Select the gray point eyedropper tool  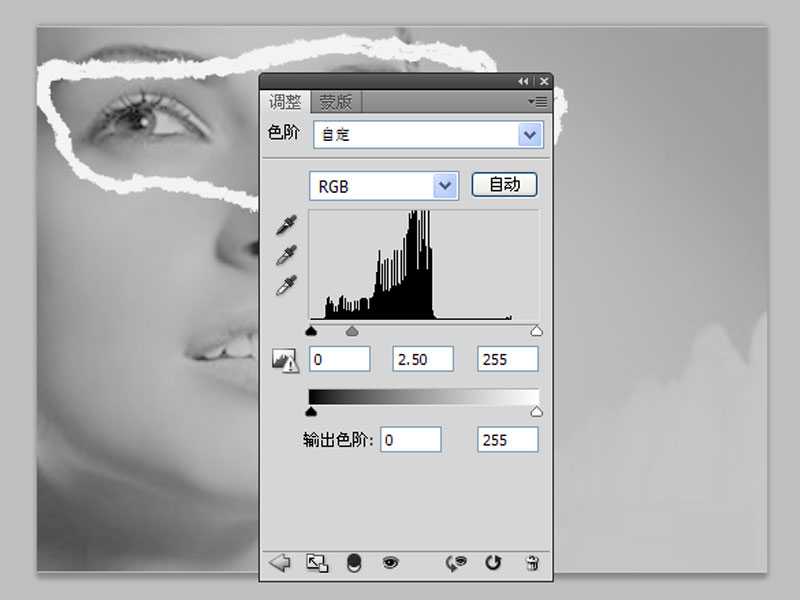tap(285, 254)
